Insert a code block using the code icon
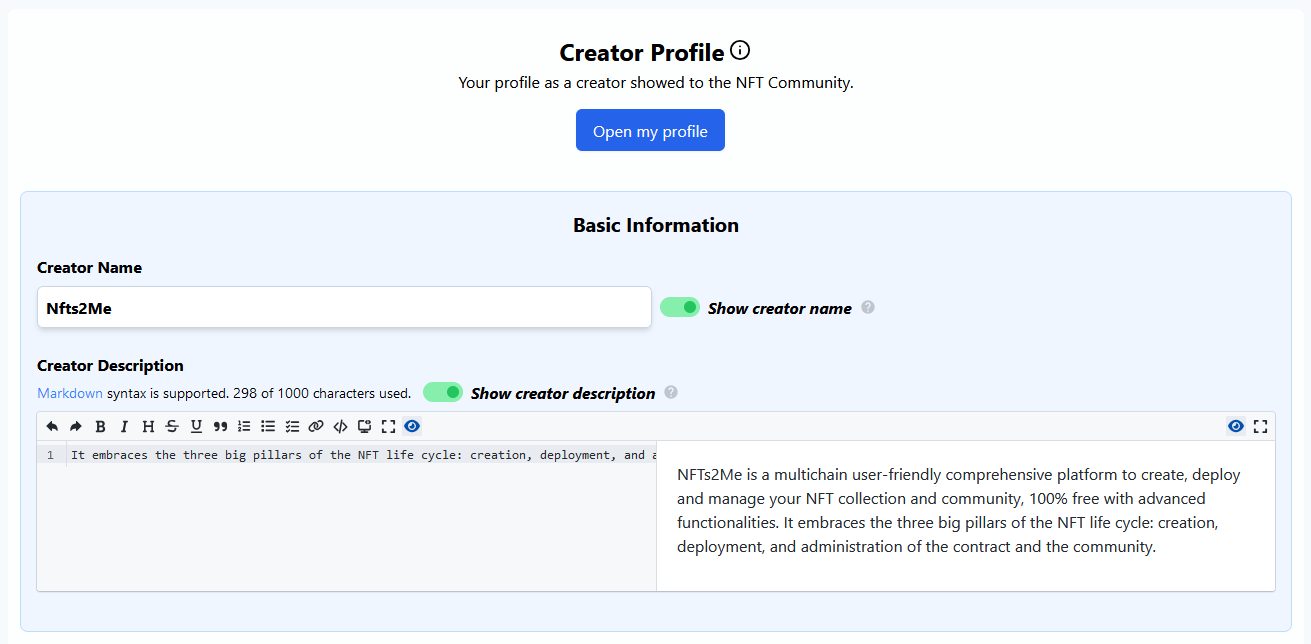1311x644 pixels. point(340,427)
